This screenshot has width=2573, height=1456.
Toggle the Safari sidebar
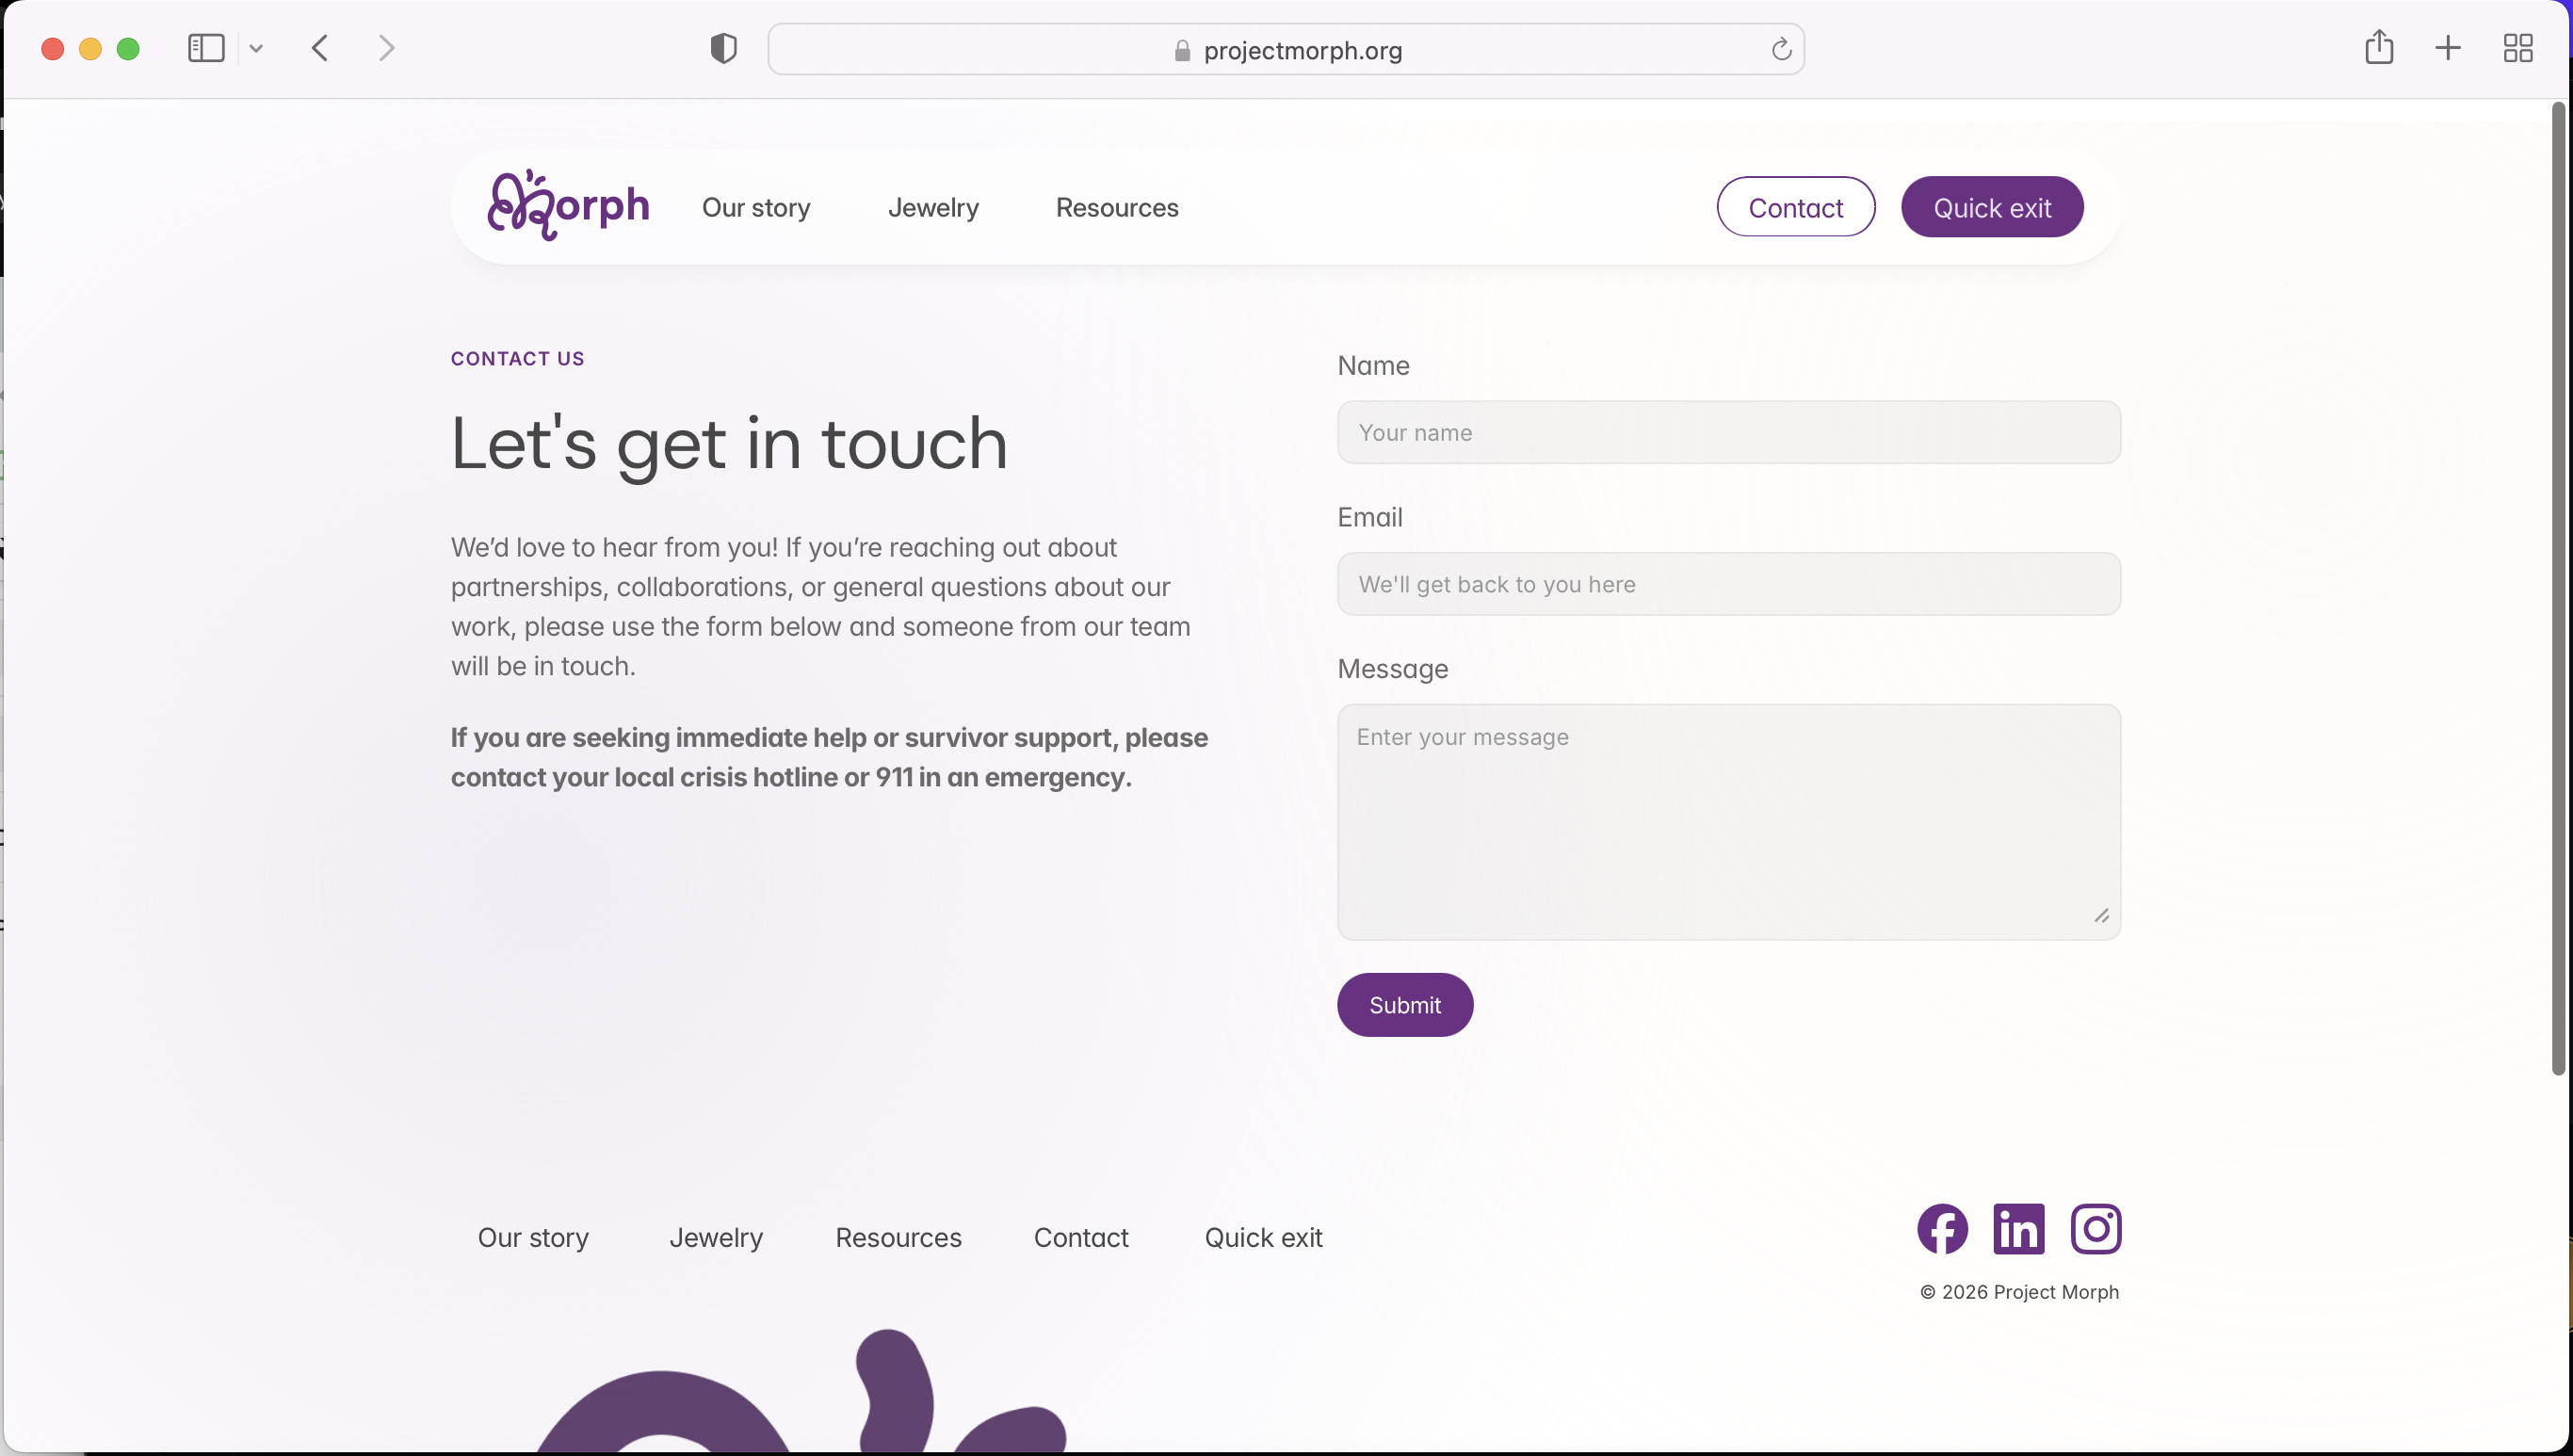click(x=206, y=48)
